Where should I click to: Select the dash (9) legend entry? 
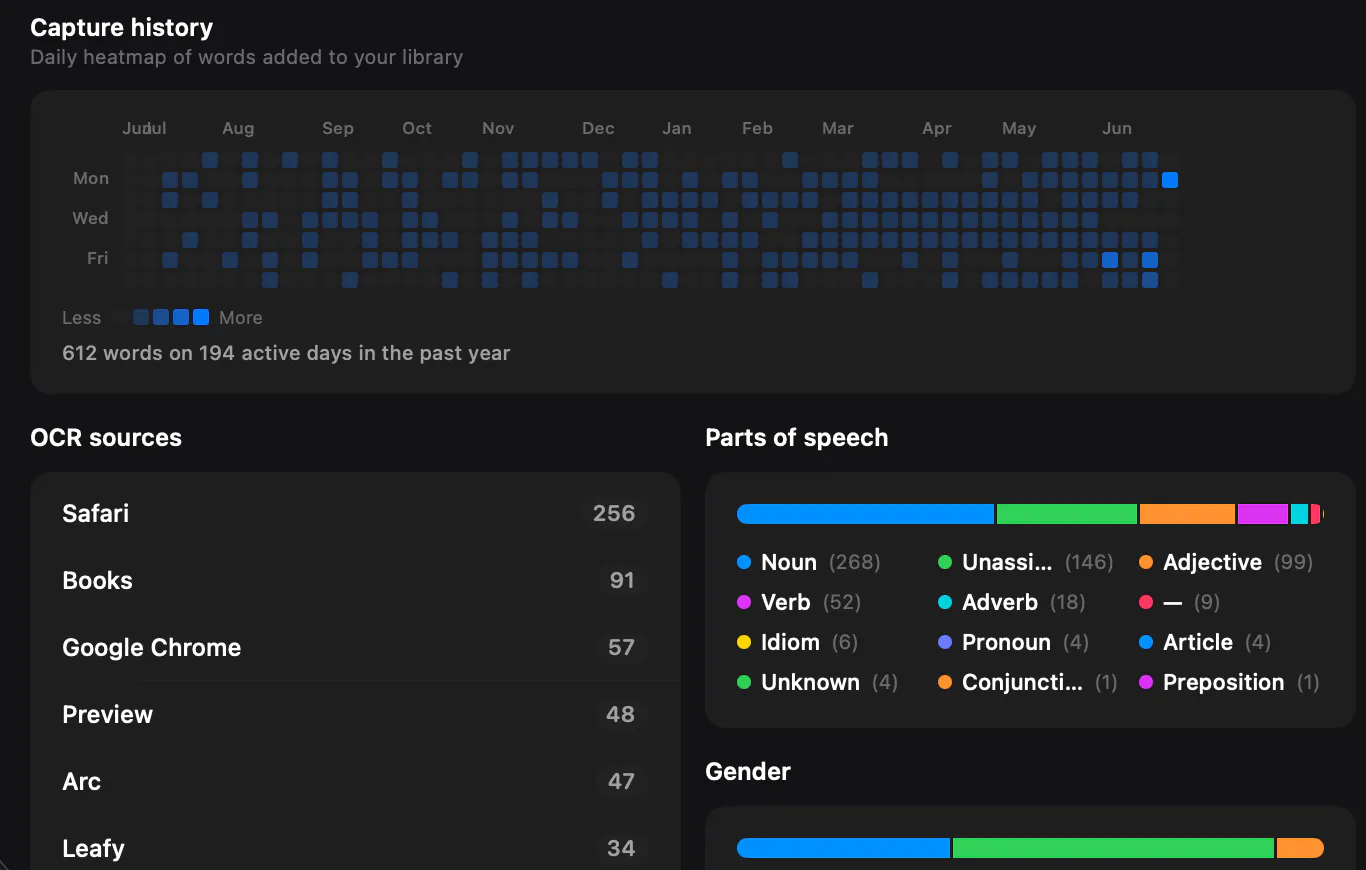click(1180, 602)
